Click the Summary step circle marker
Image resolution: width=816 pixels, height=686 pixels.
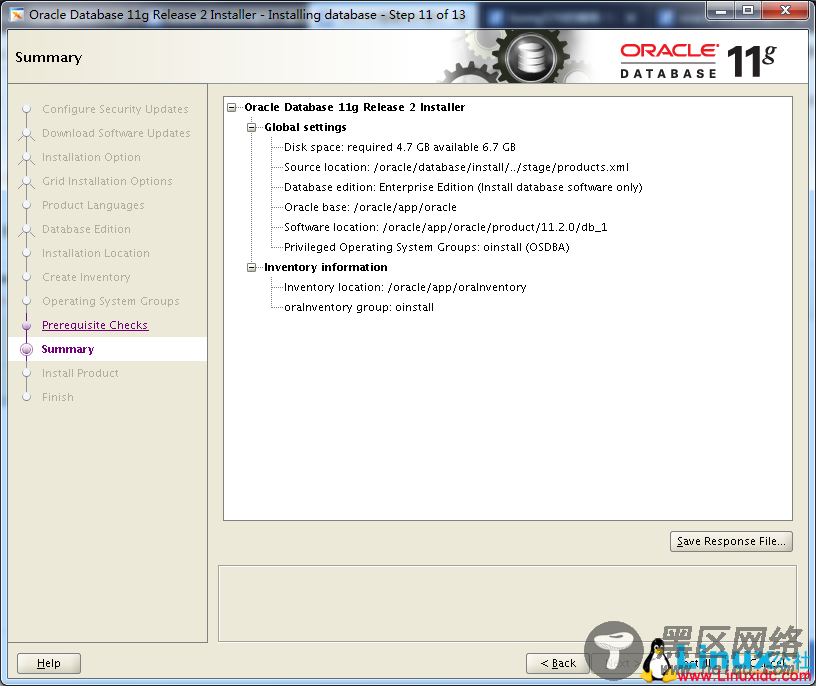point(27,349)
